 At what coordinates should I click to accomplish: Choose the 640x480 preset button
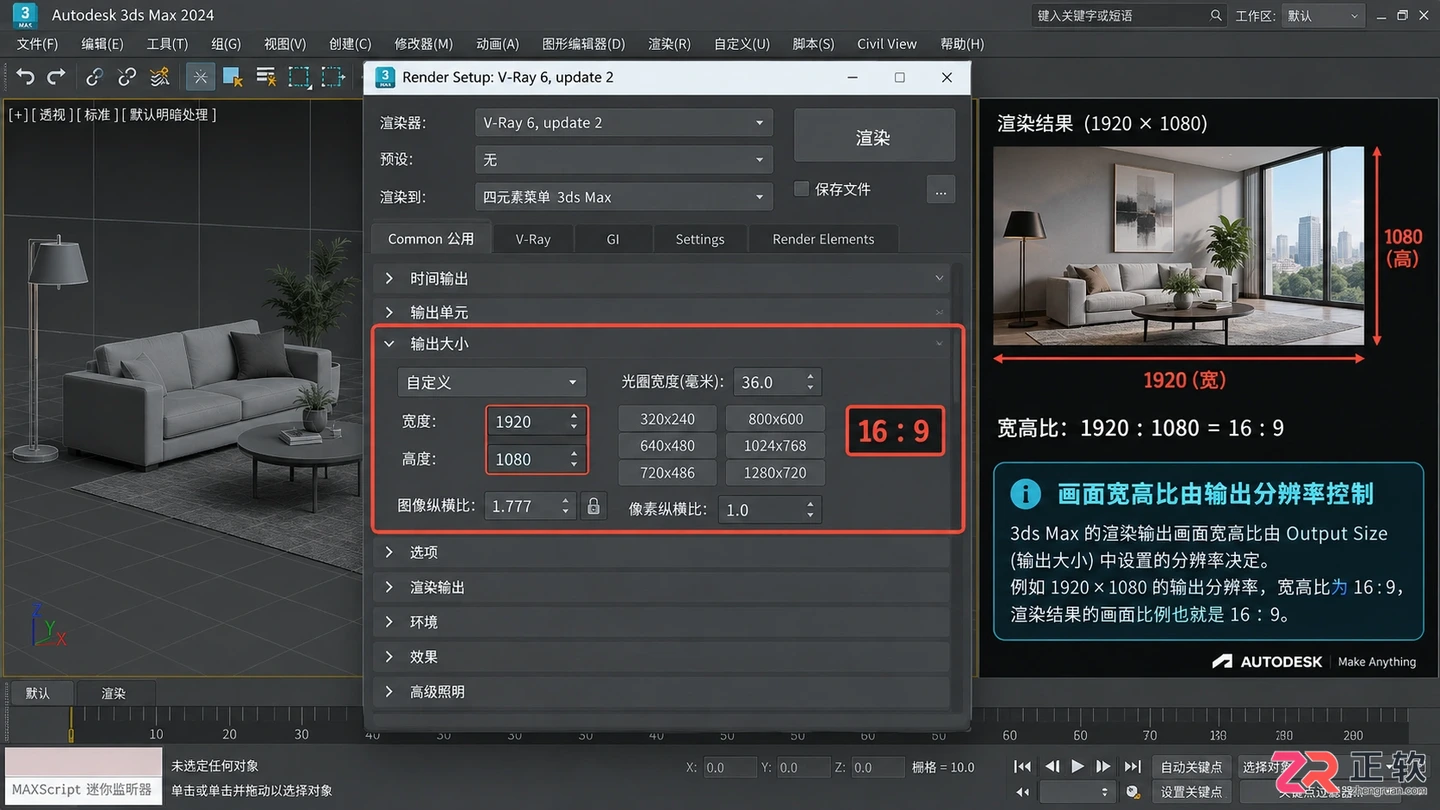tap(667, 446)
